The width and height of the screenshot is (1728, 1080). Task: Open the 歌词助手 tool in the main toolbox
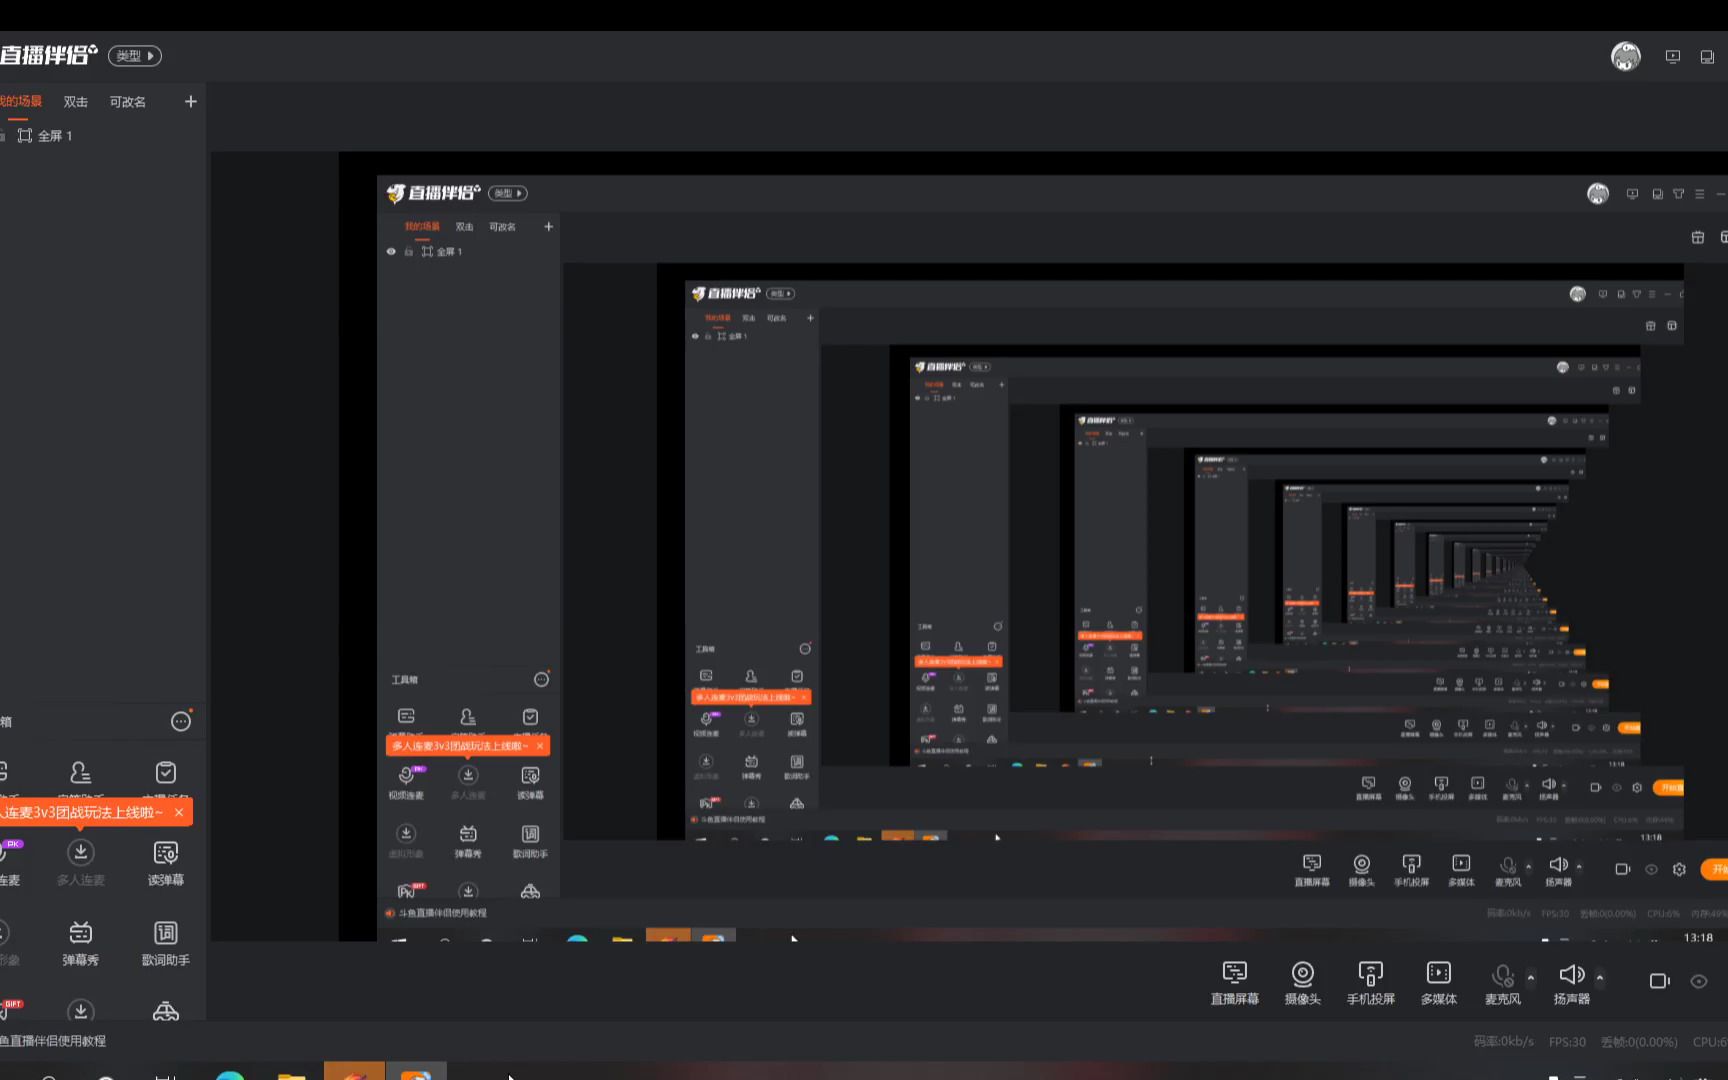tap(166, 943)
